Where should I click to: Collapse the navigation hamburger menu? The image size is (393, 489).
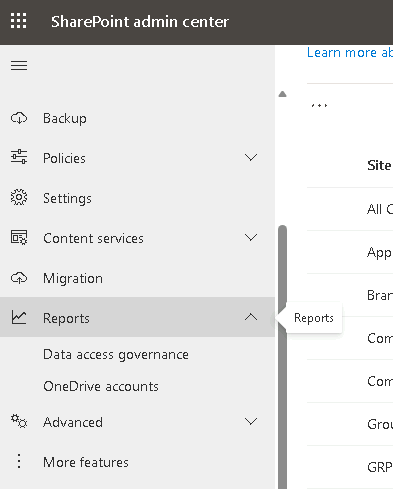19,65
